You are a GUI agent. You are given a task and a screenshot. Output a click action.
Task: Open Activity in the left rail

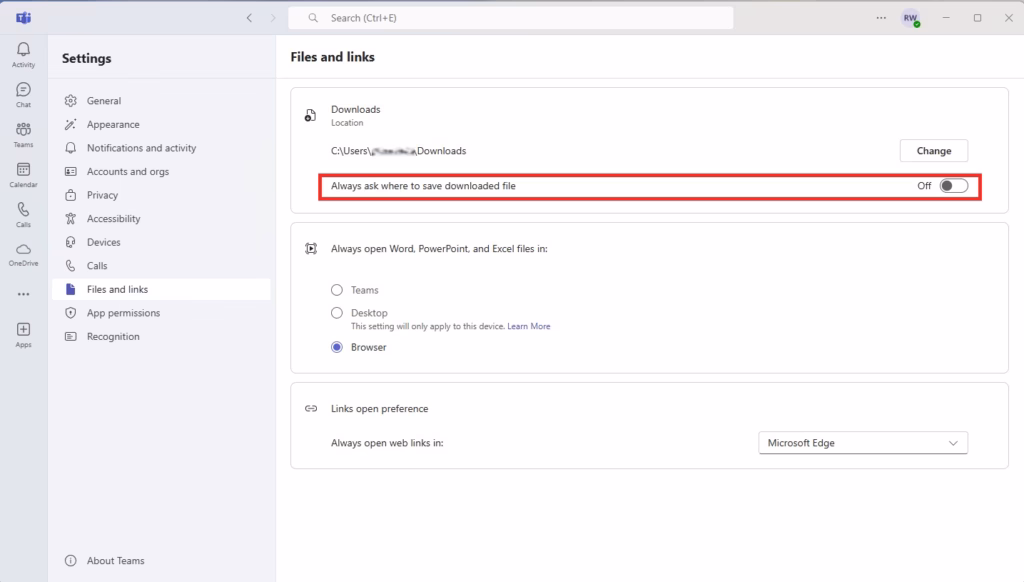pos(24,55)
